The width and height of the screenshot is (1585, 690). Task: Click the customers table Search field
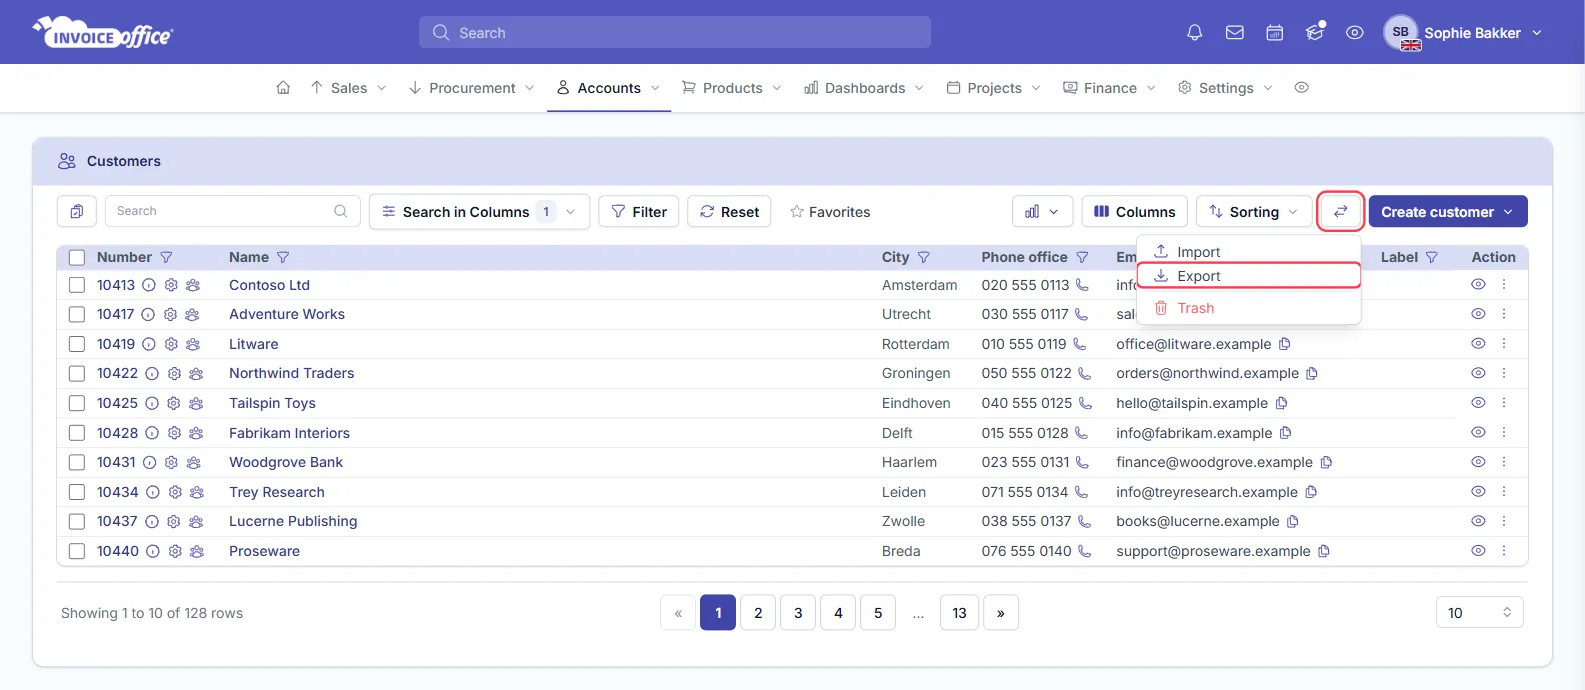point(232,211)
